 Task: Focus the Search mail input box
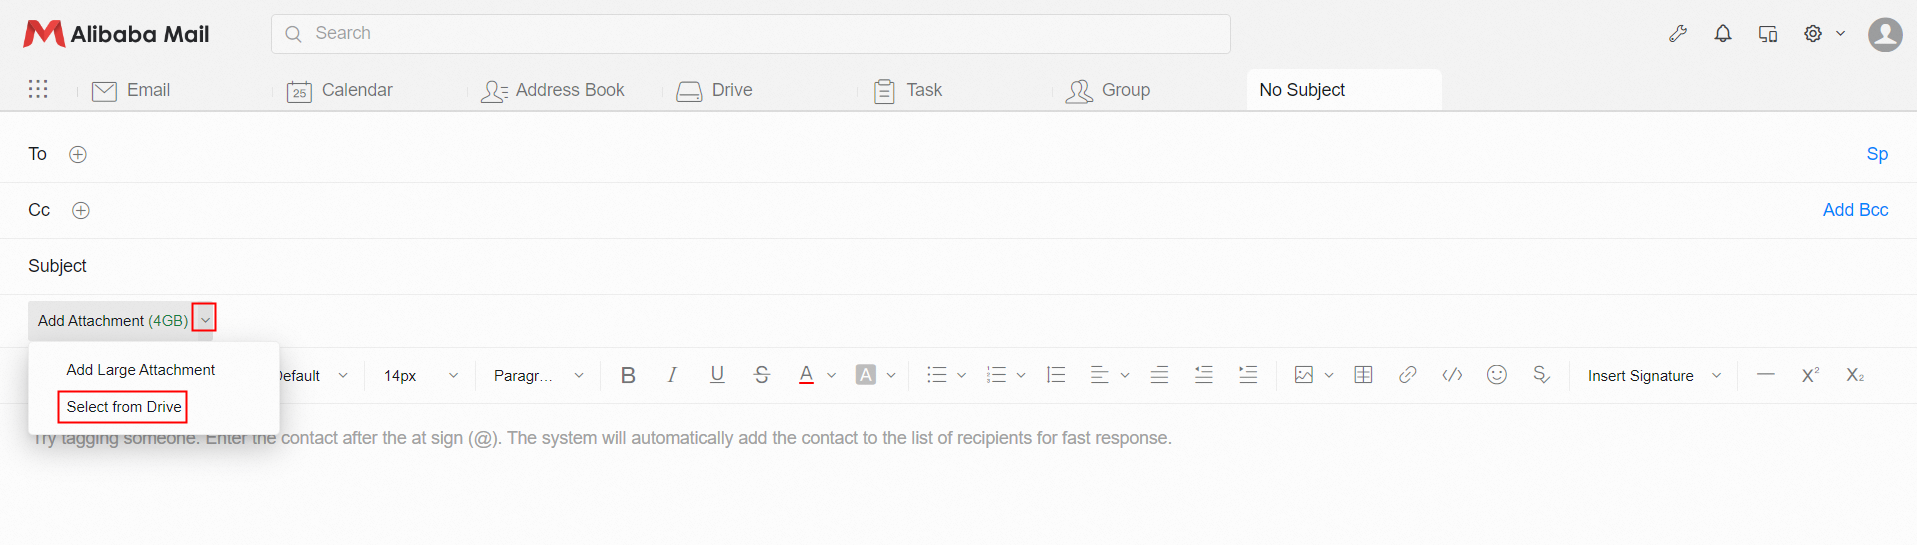coord(751,34)
